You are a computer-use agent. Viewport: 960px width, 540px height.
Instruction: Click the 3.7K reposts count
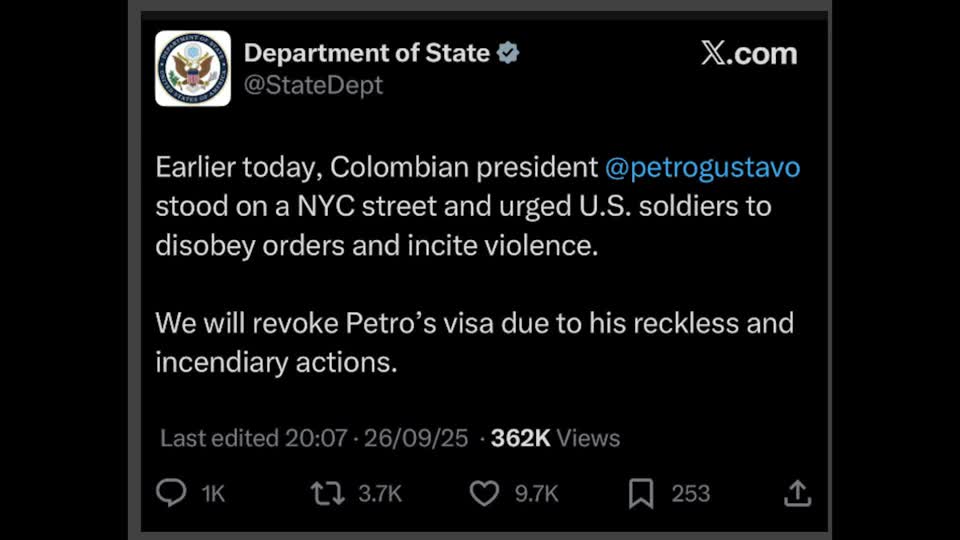coord(380,493)
